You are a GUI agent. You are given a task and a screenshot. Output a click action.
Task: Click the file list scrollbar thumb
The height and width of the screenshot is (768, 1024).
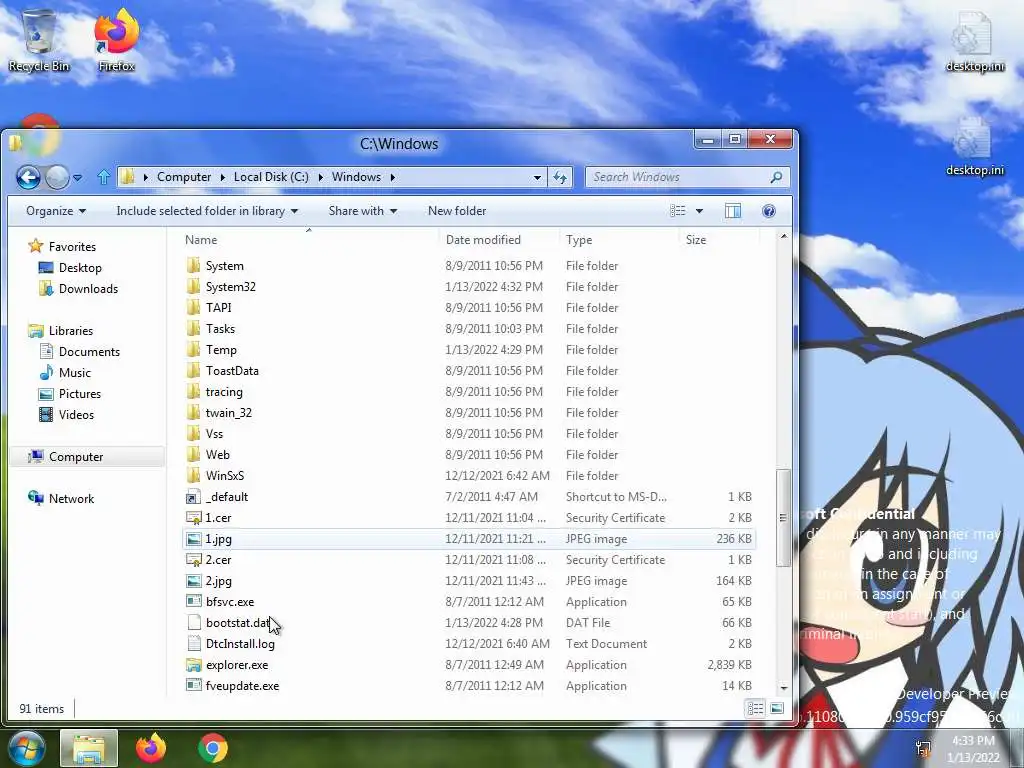tap(783, 518)
